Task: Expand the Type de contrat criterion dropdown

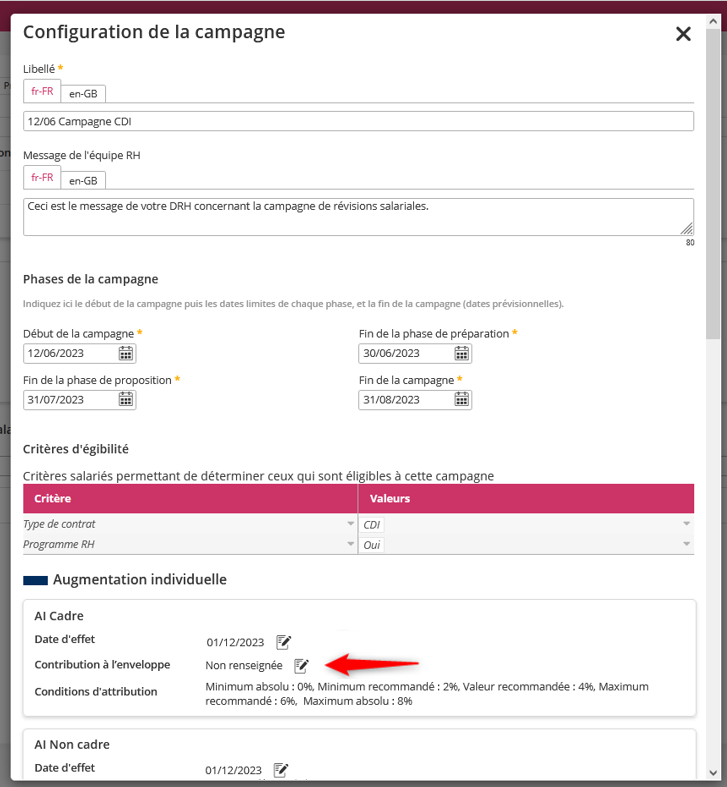Action: (x=350, y=524)
